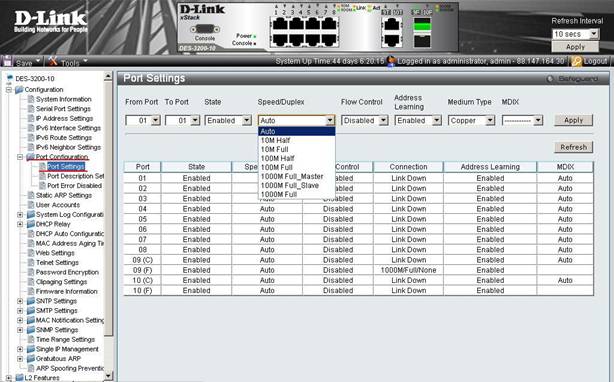
Task: Open Port Description Settings
Action: pyautogui.click(x=76, y=176)
